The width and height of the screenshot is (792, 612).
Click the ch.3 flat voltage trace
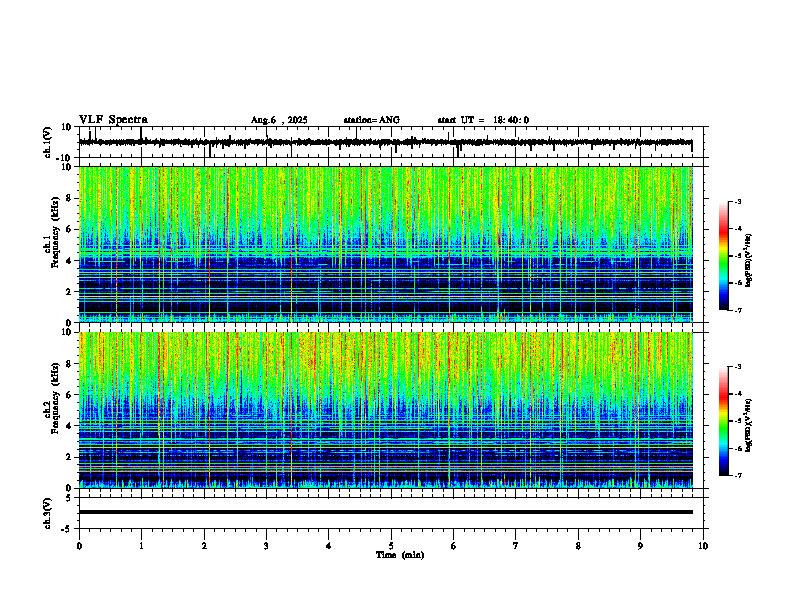pyautogui.click(x=386, y=512)
